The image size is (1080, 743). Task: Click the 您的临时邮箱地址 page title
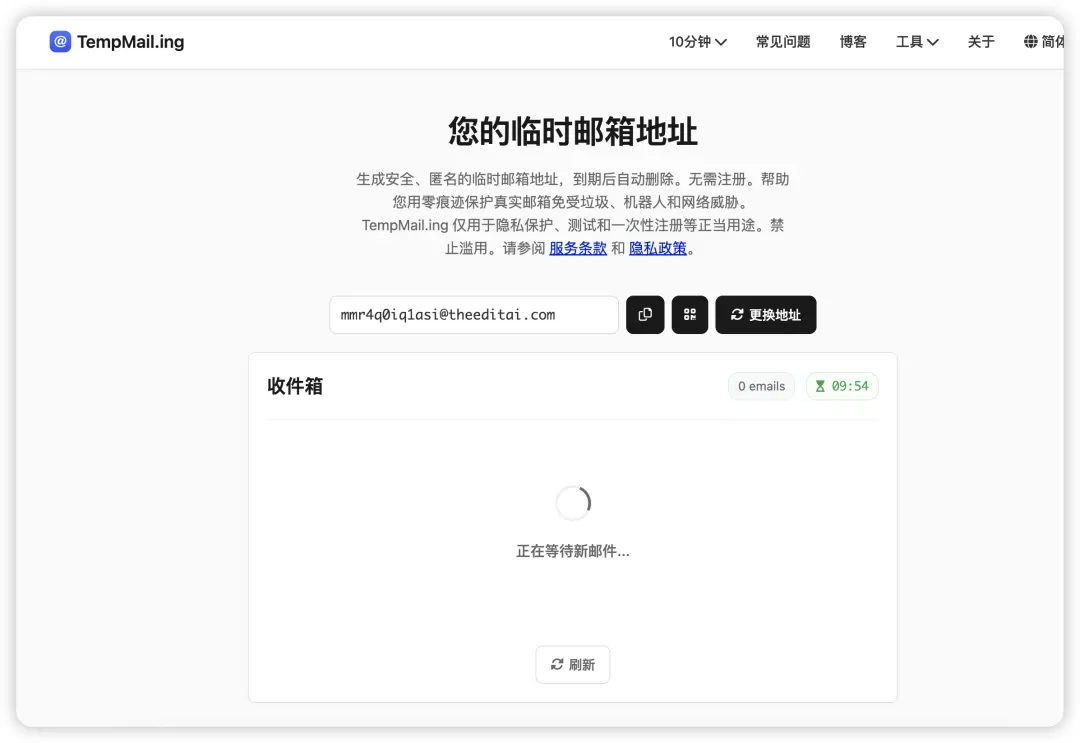572,131
